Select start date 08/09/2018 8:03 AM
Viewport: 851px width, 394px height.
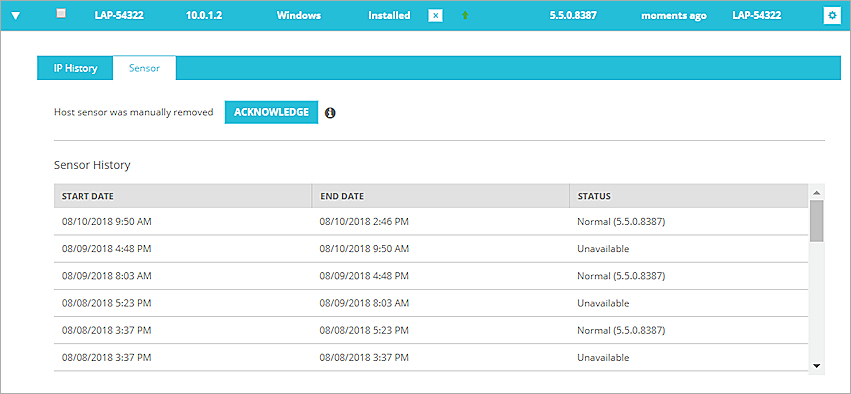point(106,276)
